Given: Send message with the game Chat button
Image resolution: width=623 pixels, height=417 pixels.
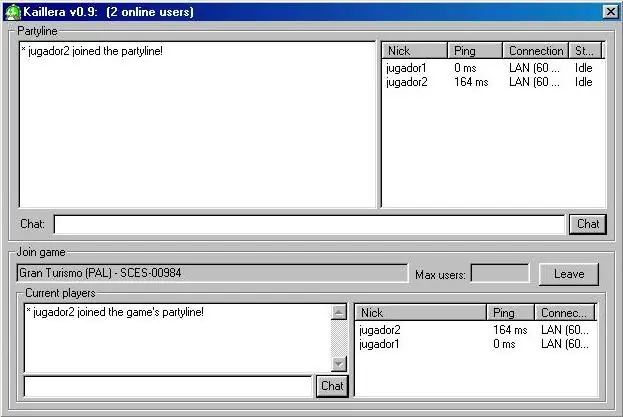Looking at the screenshot, I should coord(332,386).
